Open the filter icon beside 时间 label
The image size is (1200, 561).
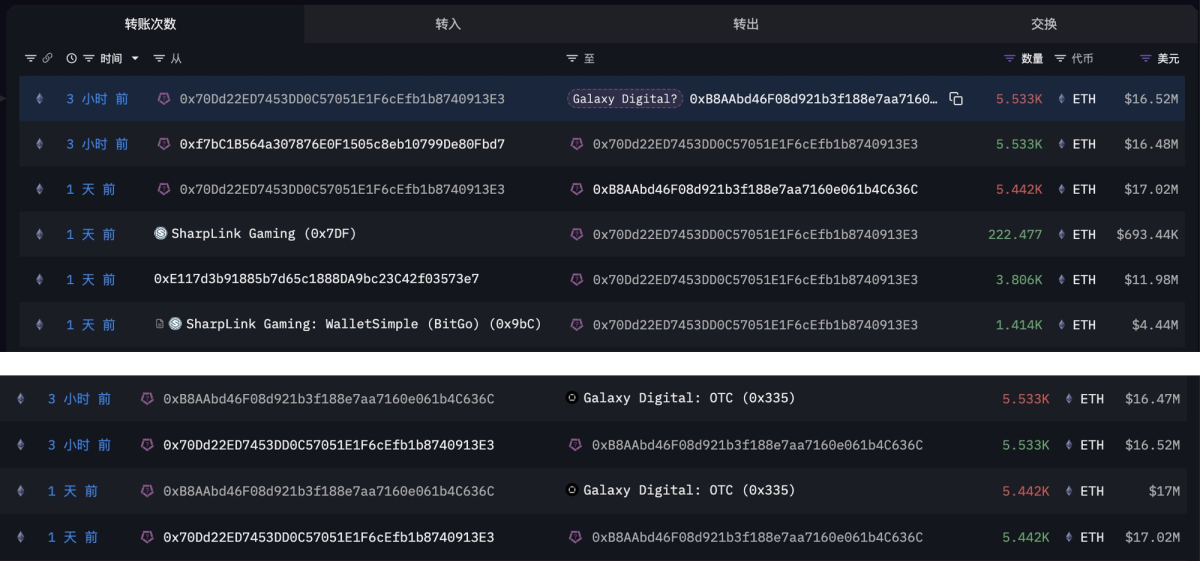(x=89, y=59)
